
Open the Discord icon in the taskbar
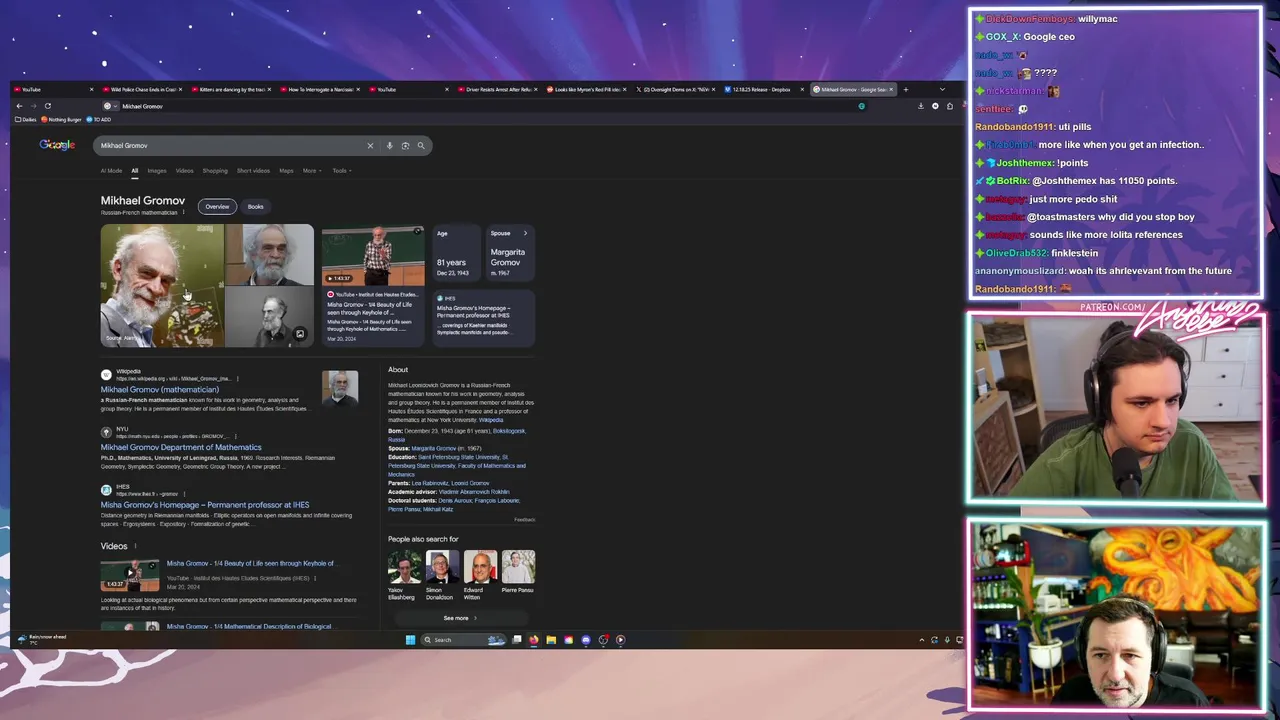point(586,640)
